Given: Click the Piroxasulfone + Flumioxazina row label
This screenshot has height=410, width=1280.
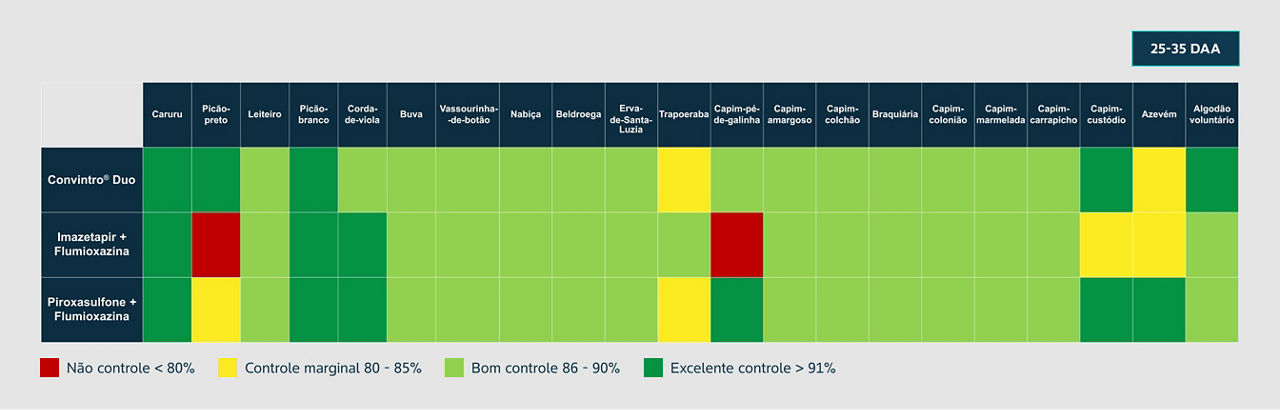Looking at the screenshot, I should [x=92, y=310].
